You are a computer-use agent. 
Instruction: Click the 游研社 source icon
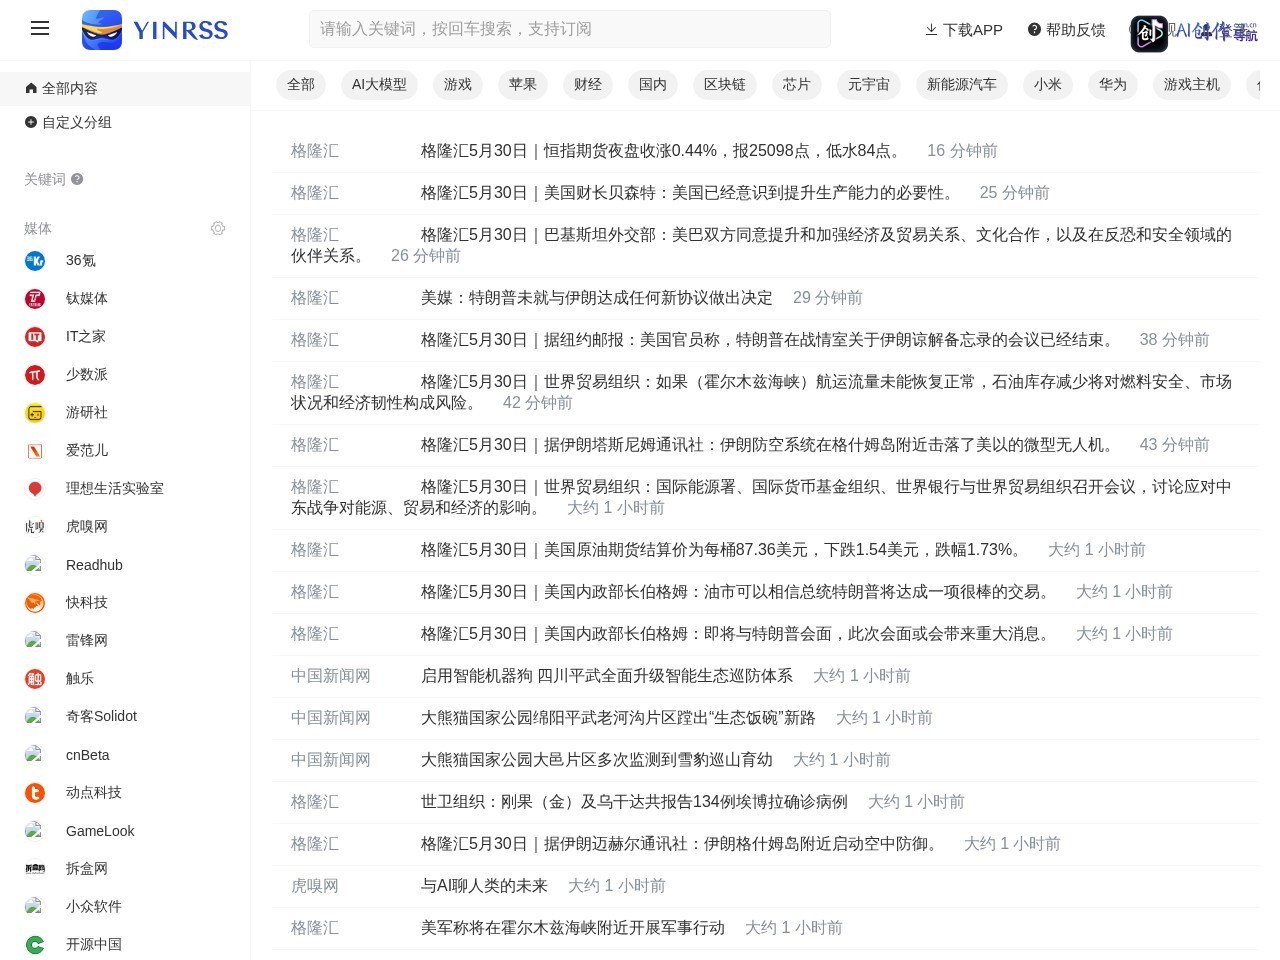pos(35,413)
